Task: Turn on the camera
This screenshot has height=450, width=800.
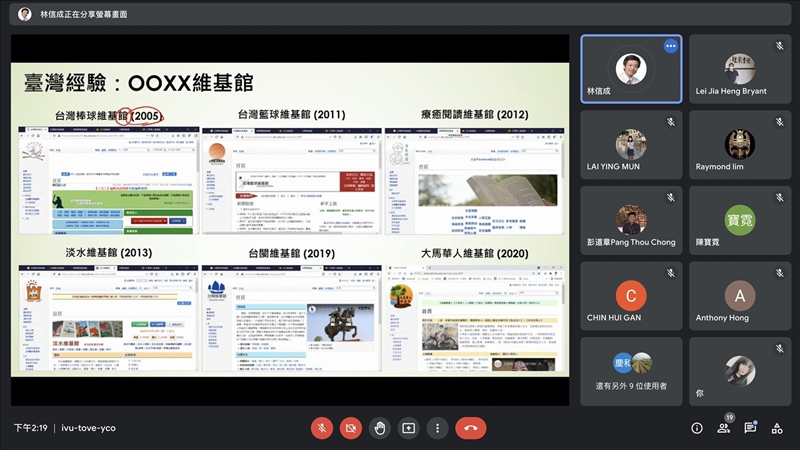Action: pyautogui.click(x=351, y=428)
